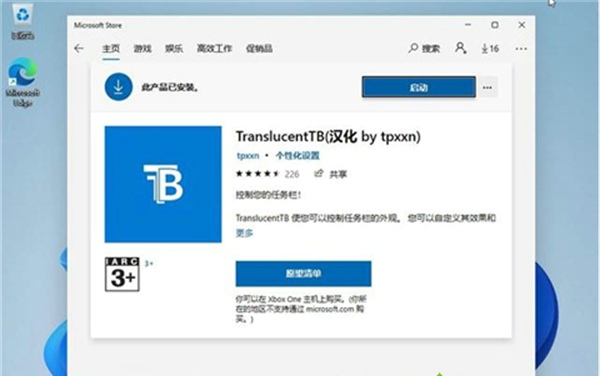Viewport: 600px width, 376px height.
Task: Switch to the 游戏 tab
Action: coord(142,49)
